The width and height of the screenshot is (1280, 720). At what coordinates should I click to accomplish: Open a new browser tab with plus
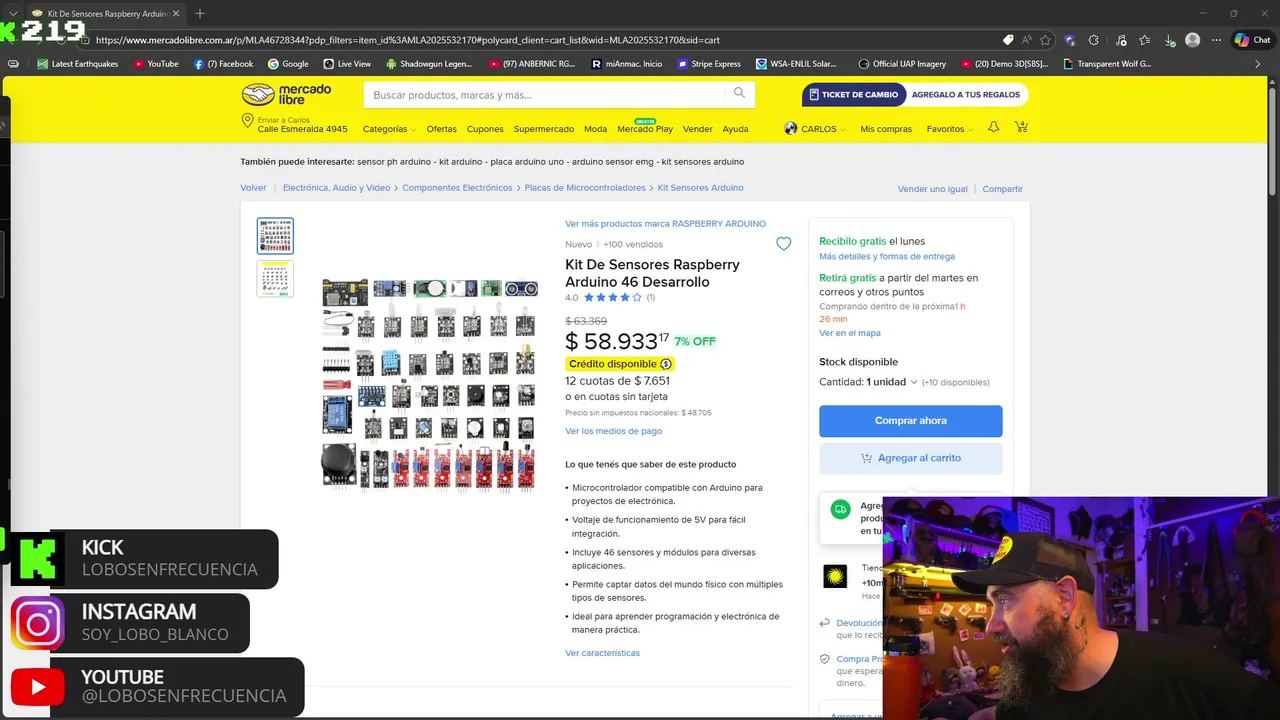coord(199,13)
